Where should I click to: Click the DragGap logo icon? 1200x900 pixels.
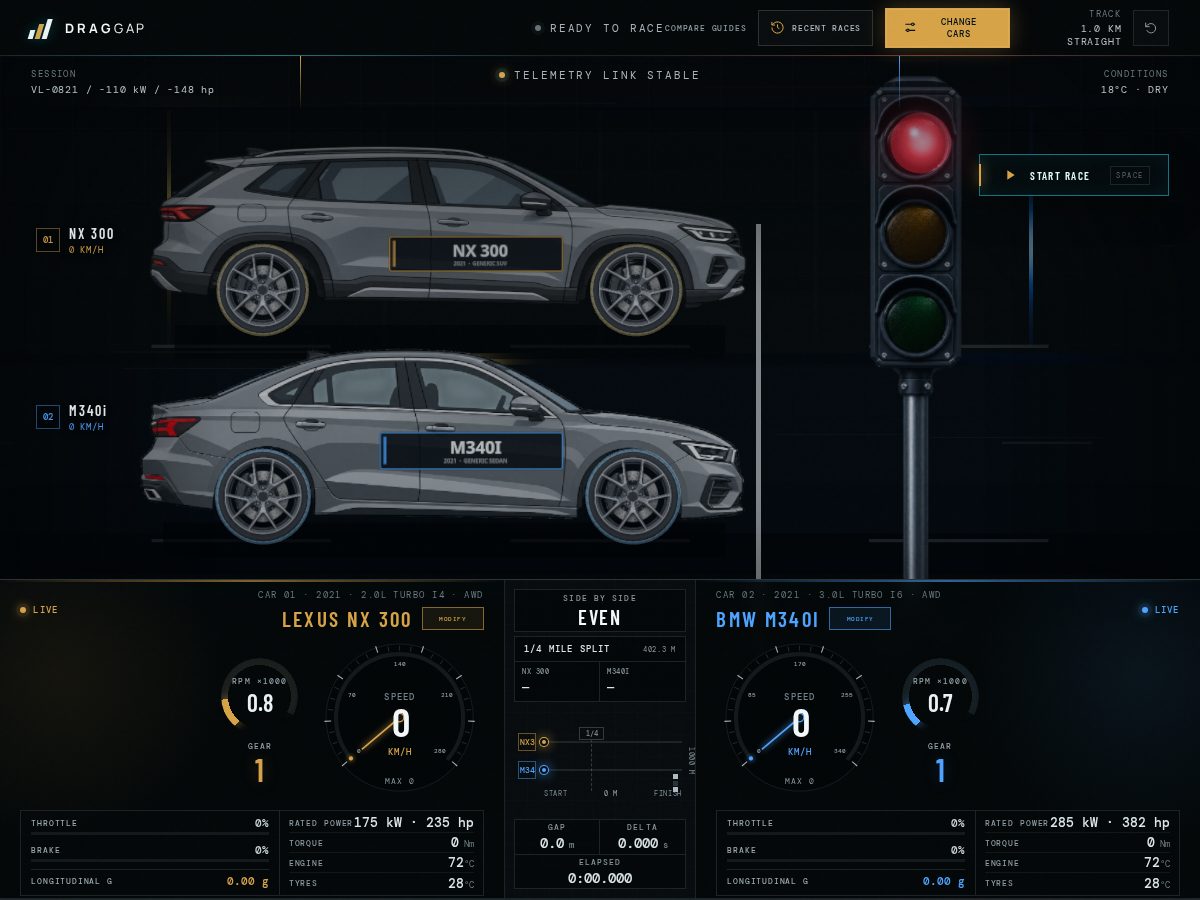click(40, 29)
